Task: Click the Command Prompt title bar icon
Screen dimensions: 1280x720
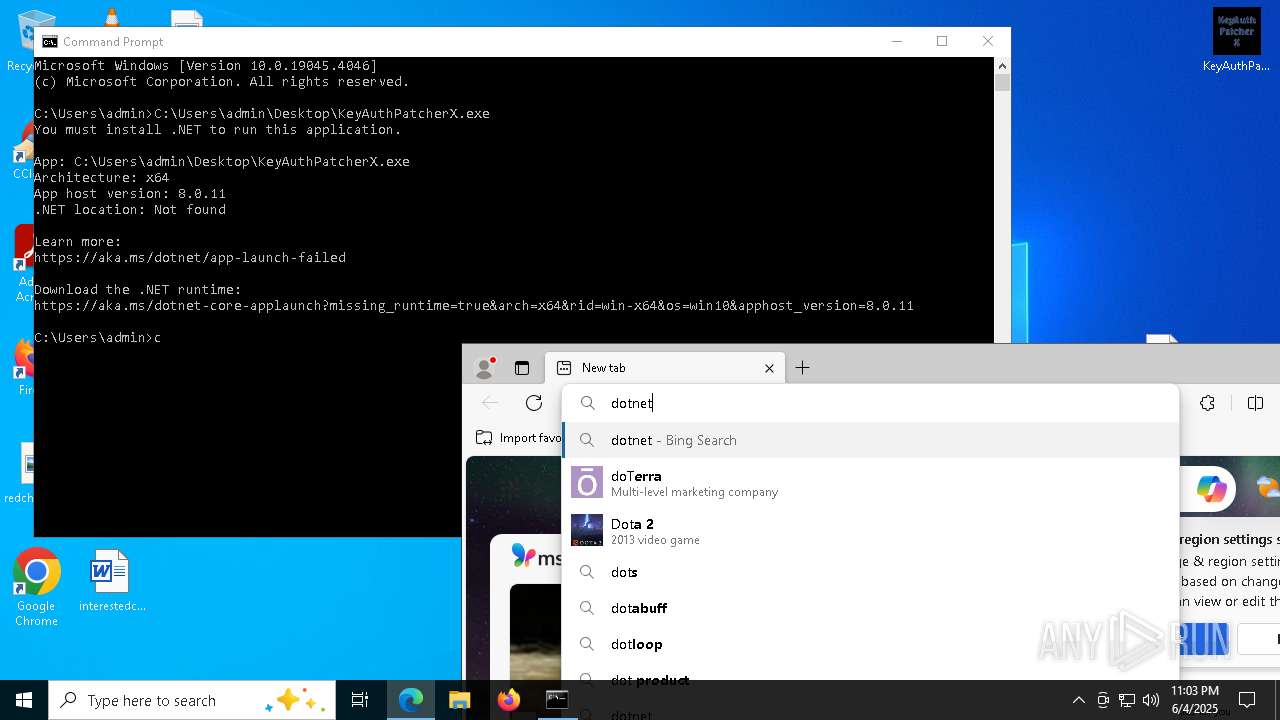Action: click(x=50, y=42)
